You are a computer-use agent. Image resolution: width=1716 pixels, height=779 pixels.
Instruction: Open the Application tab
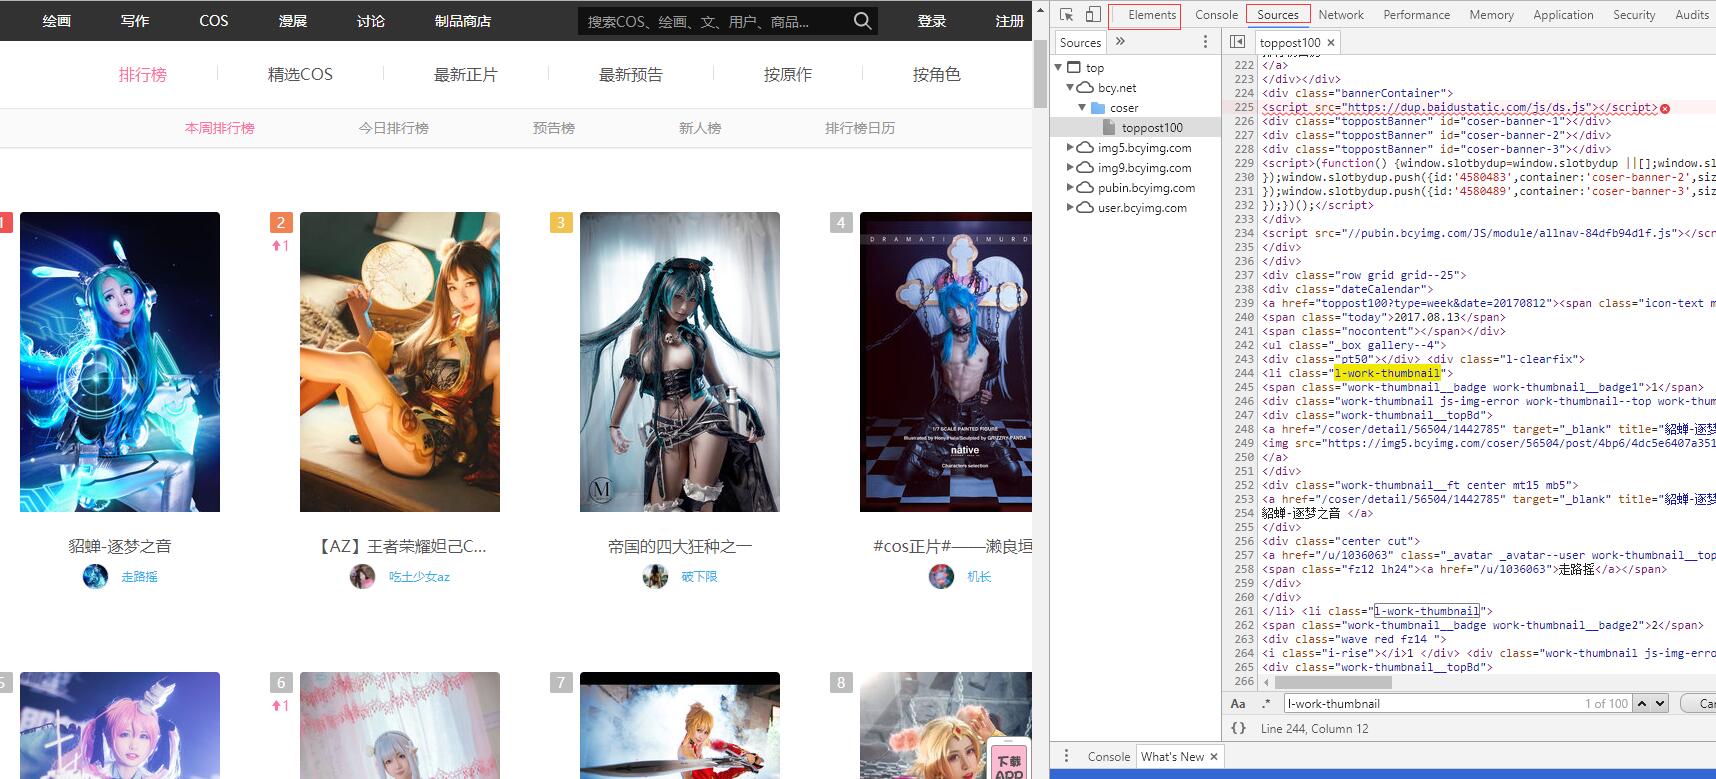[1563, 15]
